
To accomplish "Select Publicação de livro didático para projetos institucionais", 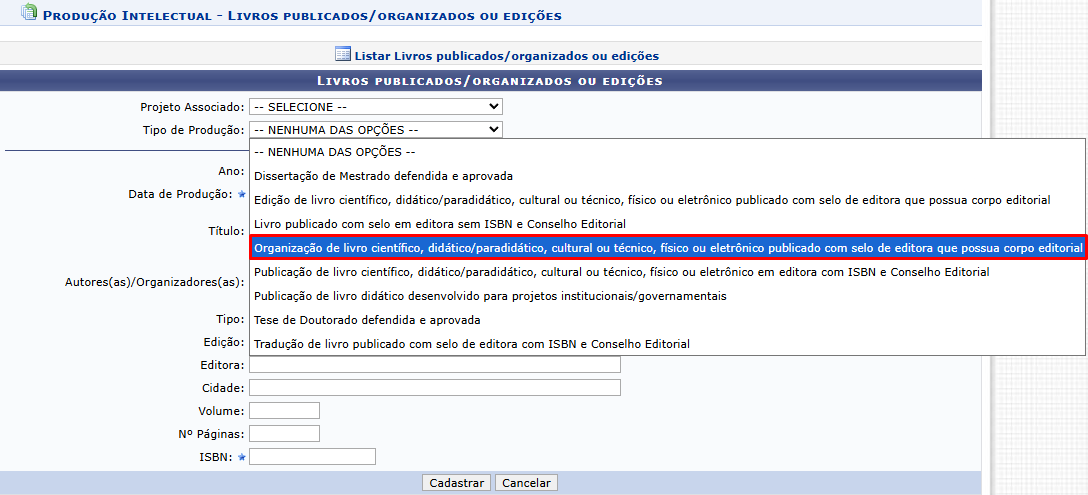I will tap(668, 296).
